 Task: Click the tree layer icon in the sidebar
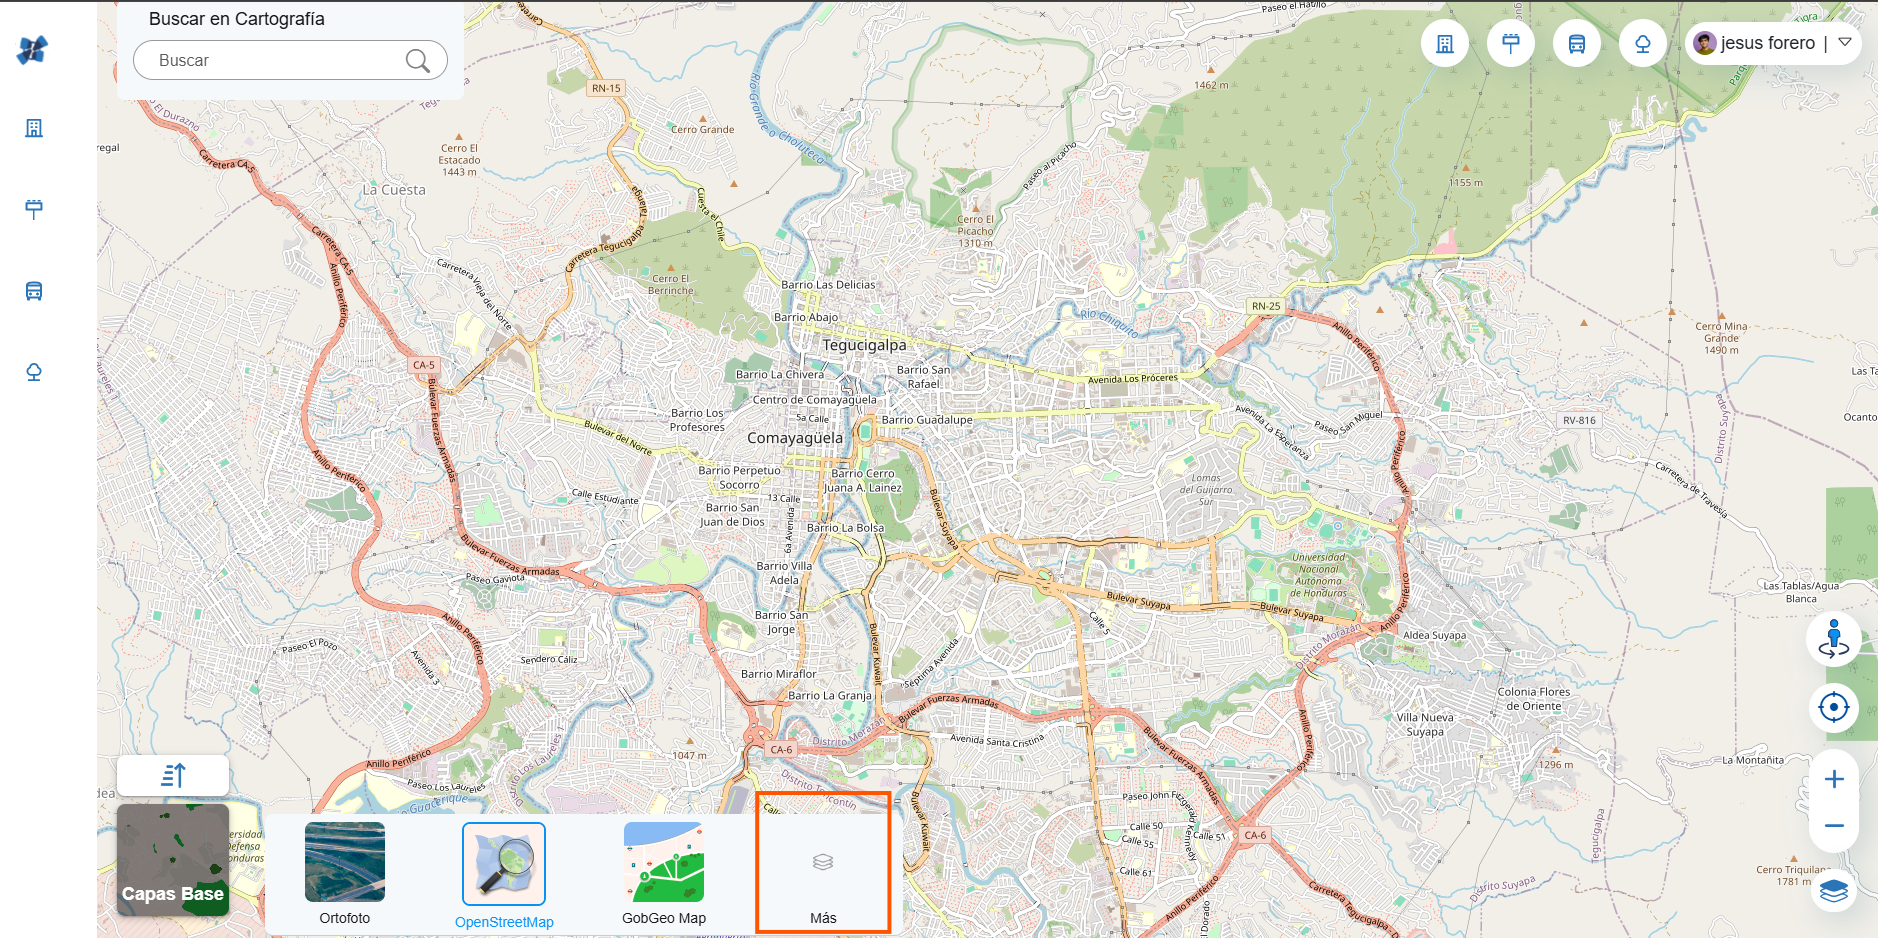(x=33, y=371)
